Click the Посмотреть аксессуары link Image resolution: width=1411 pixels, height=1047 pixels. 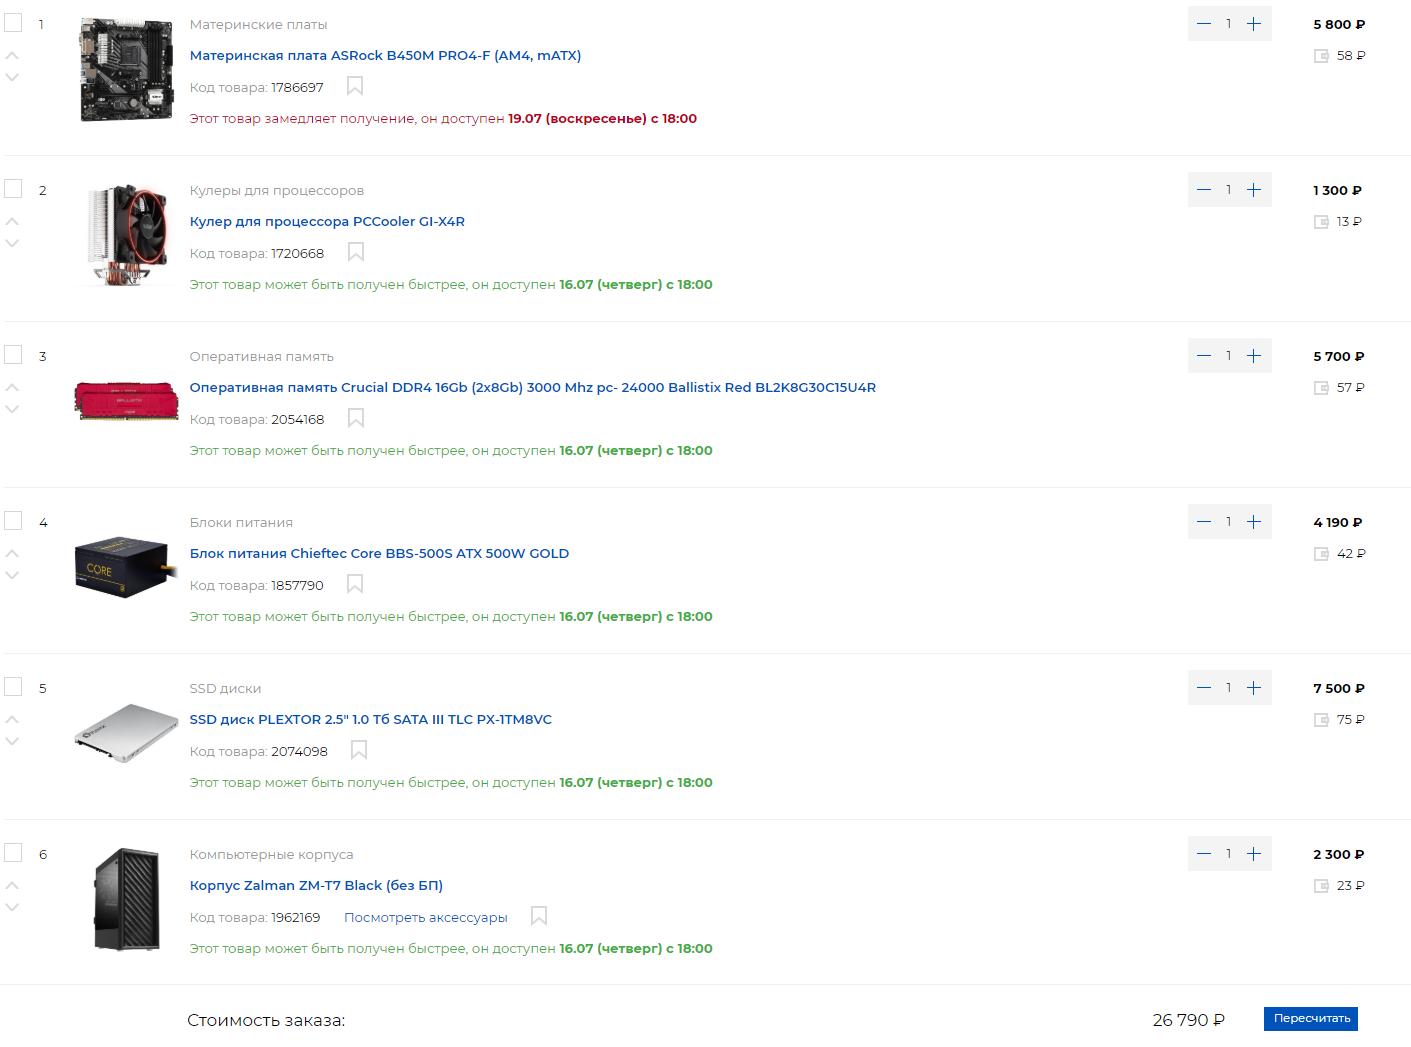pyautogui.click(x=426, y=917)
